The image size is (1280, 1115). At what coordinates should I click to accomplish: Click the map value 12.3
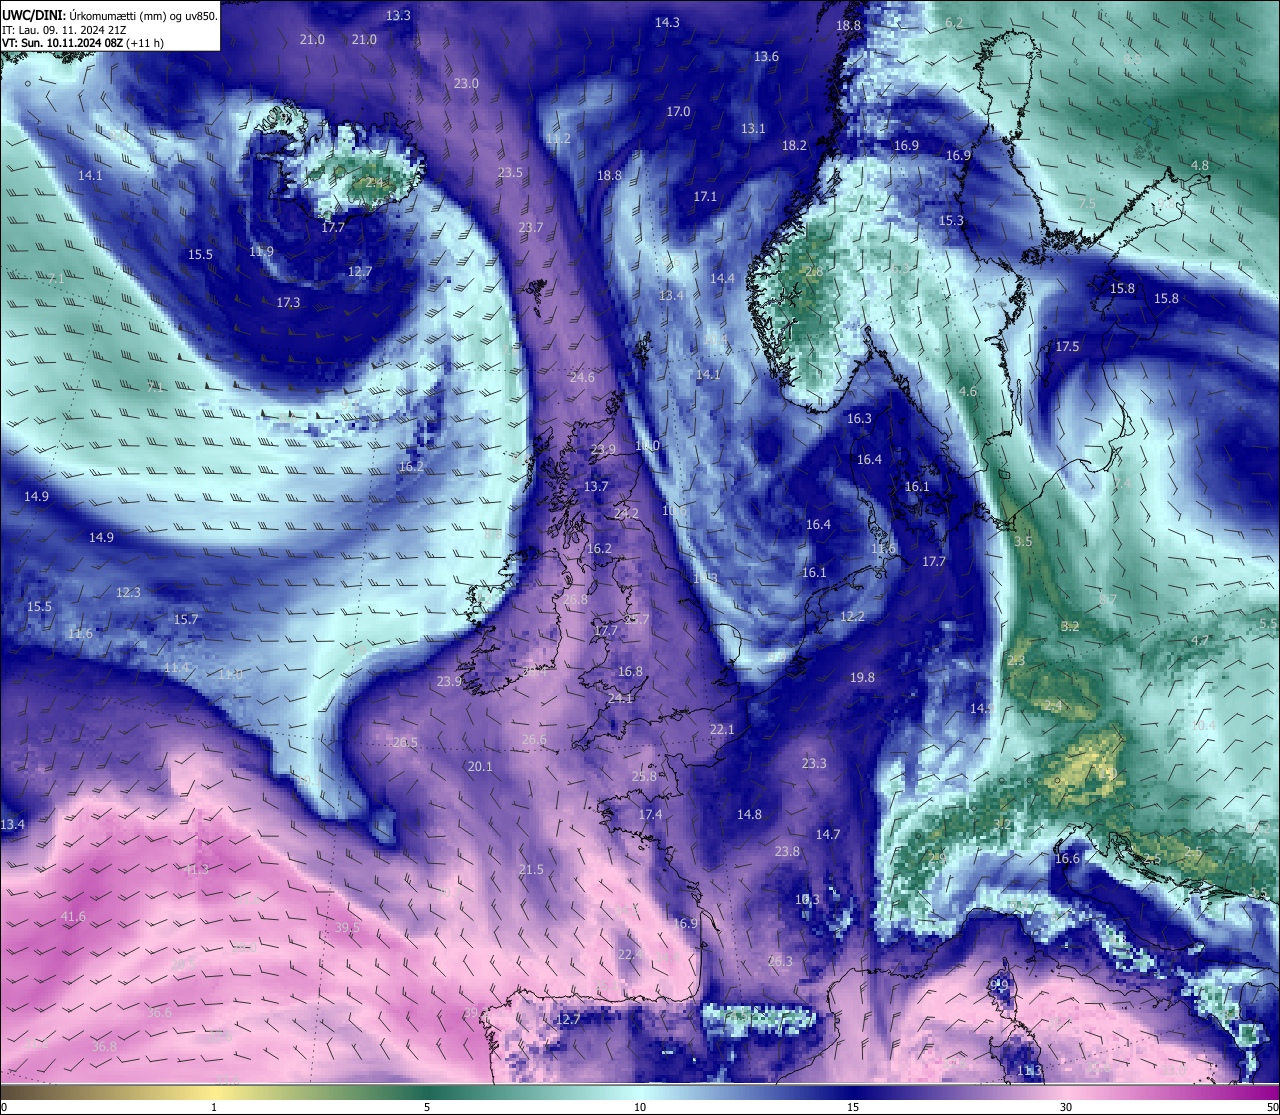(128, 593)
